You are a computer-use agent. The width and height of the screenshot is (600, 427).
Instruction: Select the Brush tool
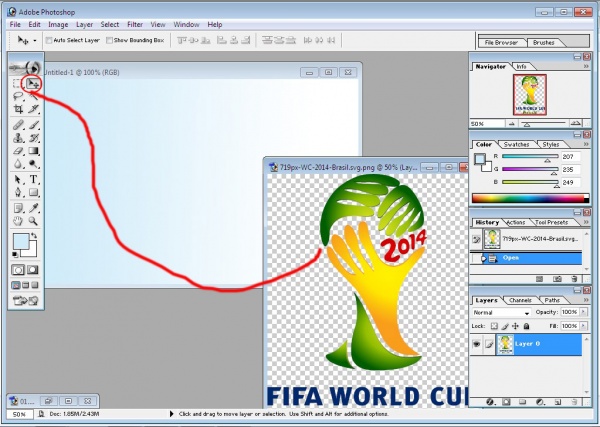pos(34,125)
